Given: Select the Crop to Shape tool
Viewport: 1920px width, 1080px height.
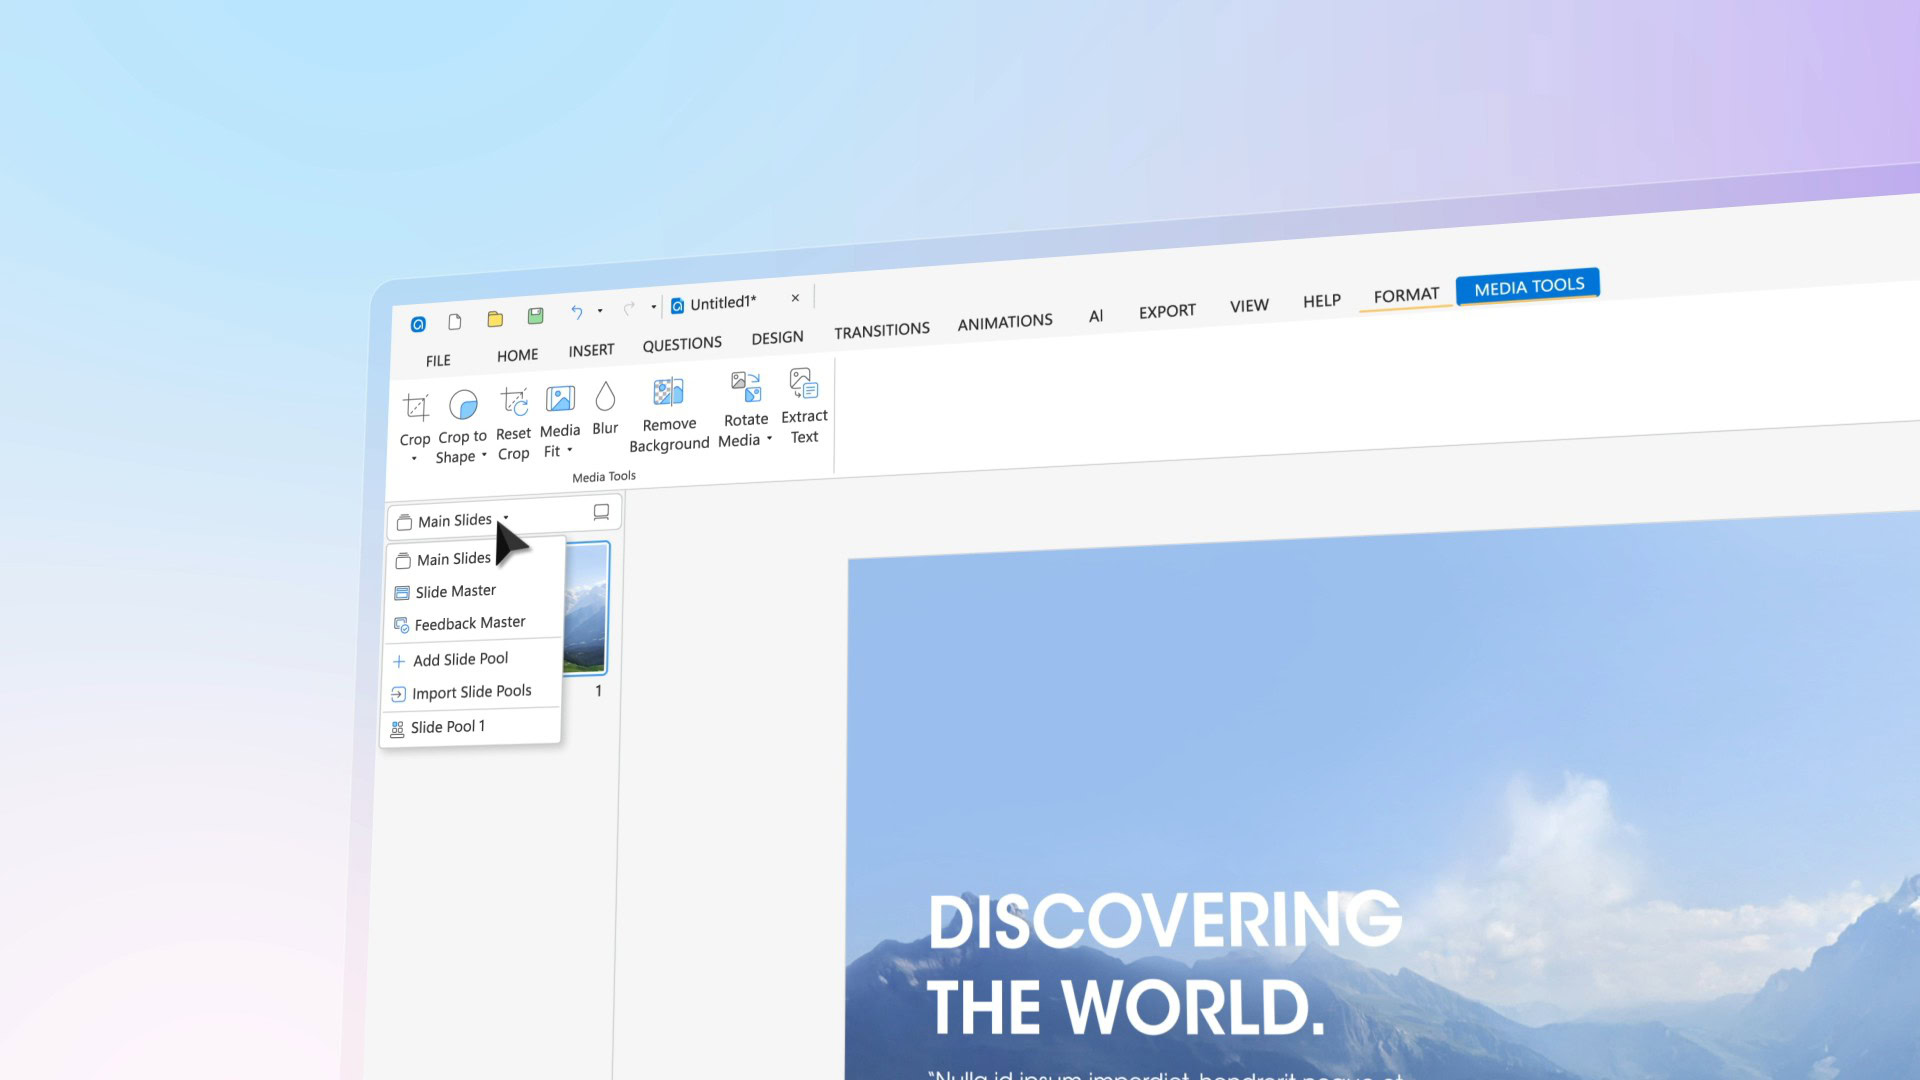Looking at the screenshot, I should pos(463,405).
